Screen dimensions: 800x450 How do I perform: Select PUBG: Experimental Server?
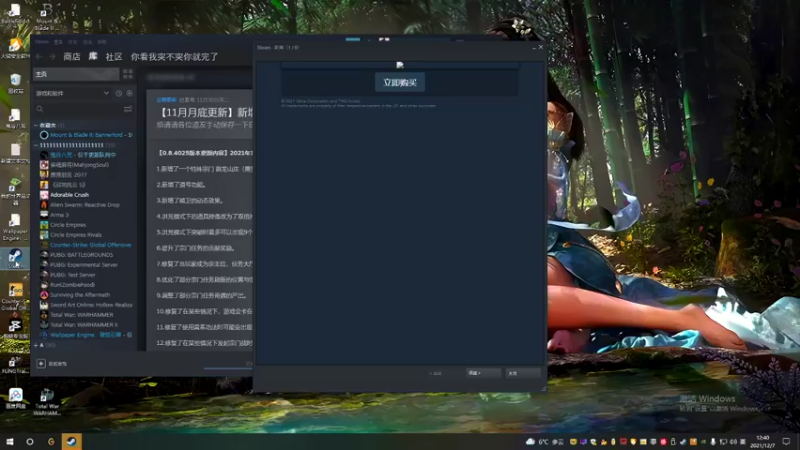click(84, 265)
